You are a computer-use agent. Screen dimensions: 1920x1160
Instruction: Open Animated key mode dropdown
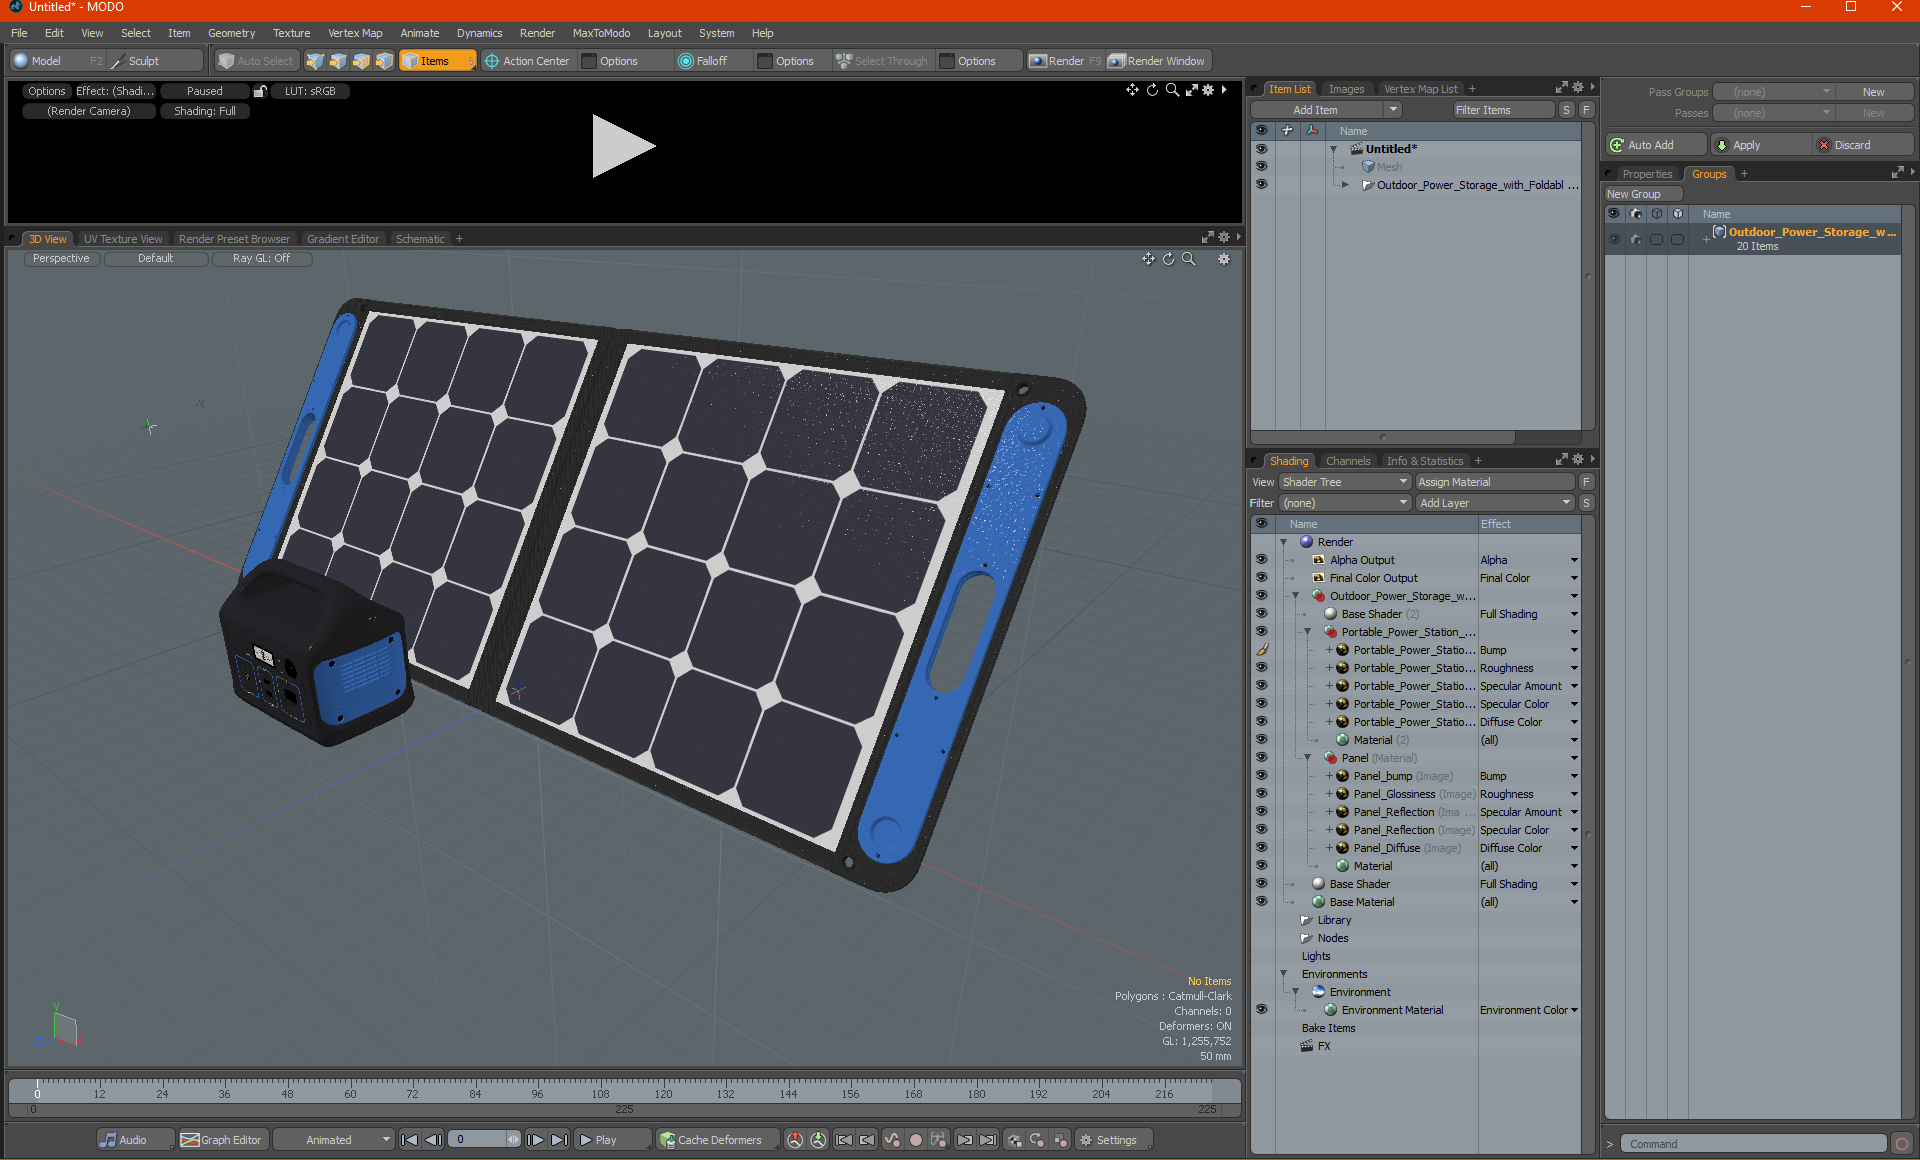(x=333, y=1140)
